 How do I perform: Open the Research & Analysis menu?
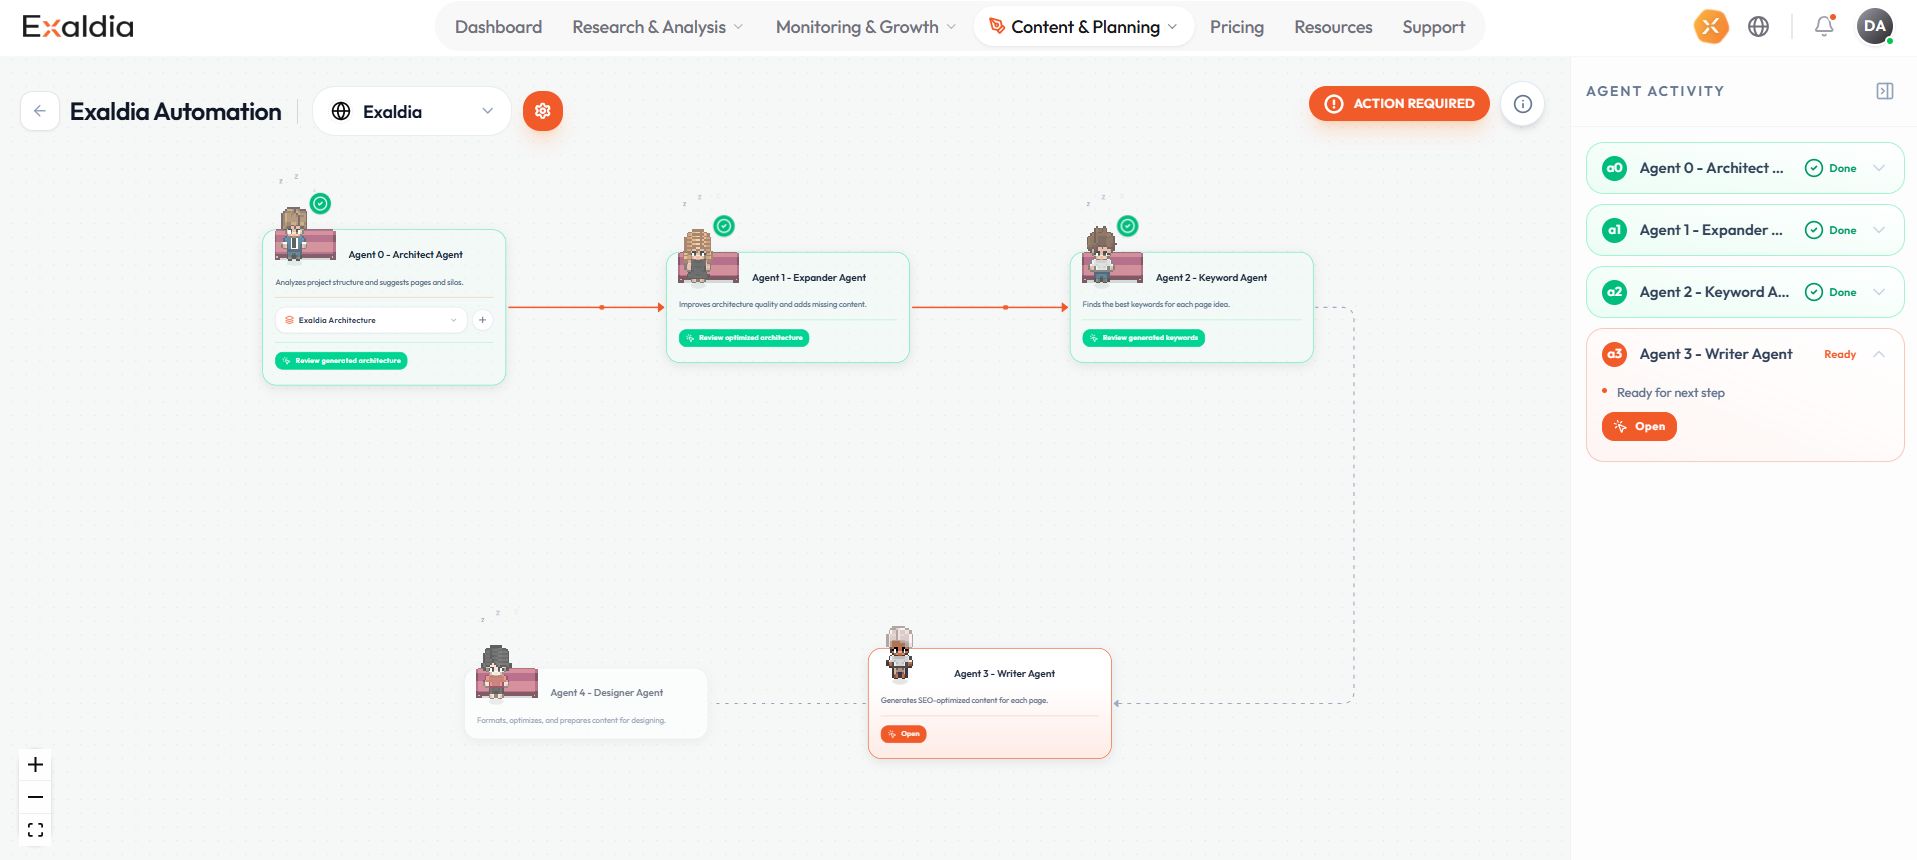click(657, 27)
